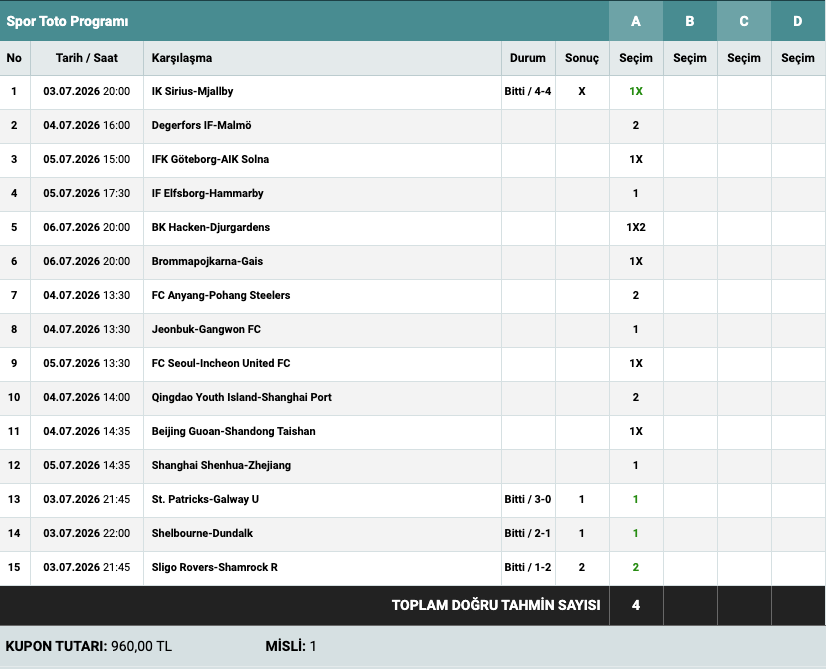Click the 2 pick for Qingdao-Shanghai Port
The width and height of the screenshot is (828, 669).
636,397
